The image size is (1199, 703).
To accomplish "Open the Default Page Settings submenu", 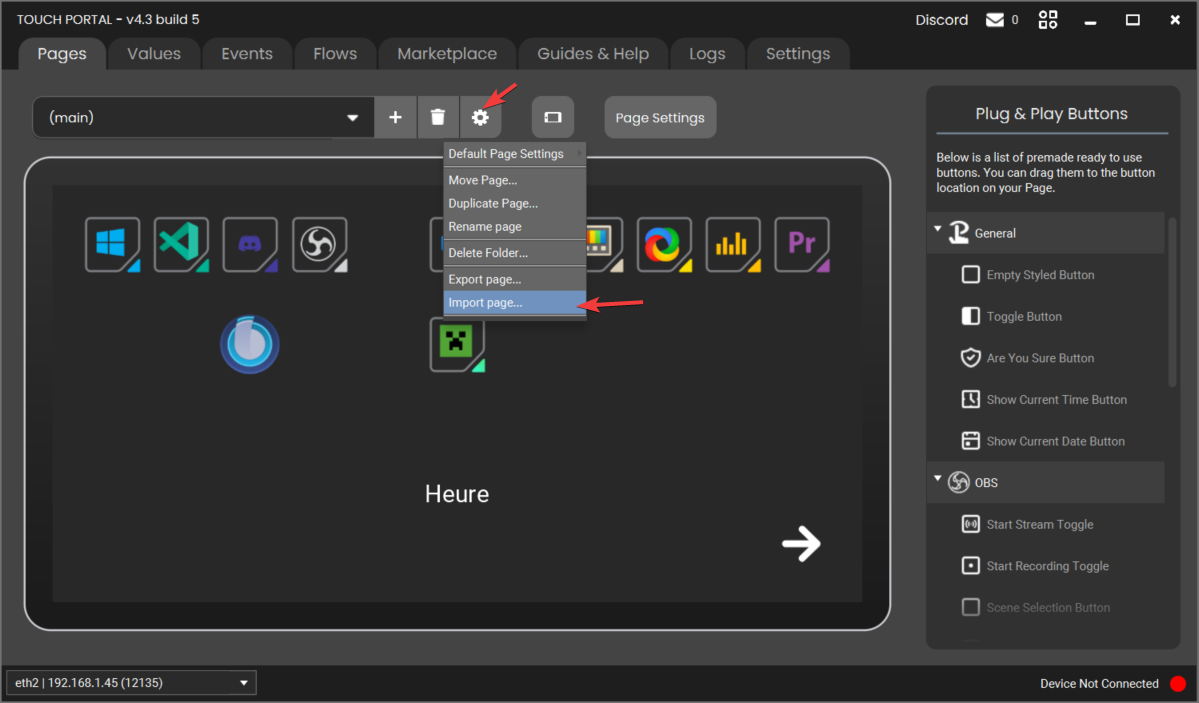I will tap(515, 154).
